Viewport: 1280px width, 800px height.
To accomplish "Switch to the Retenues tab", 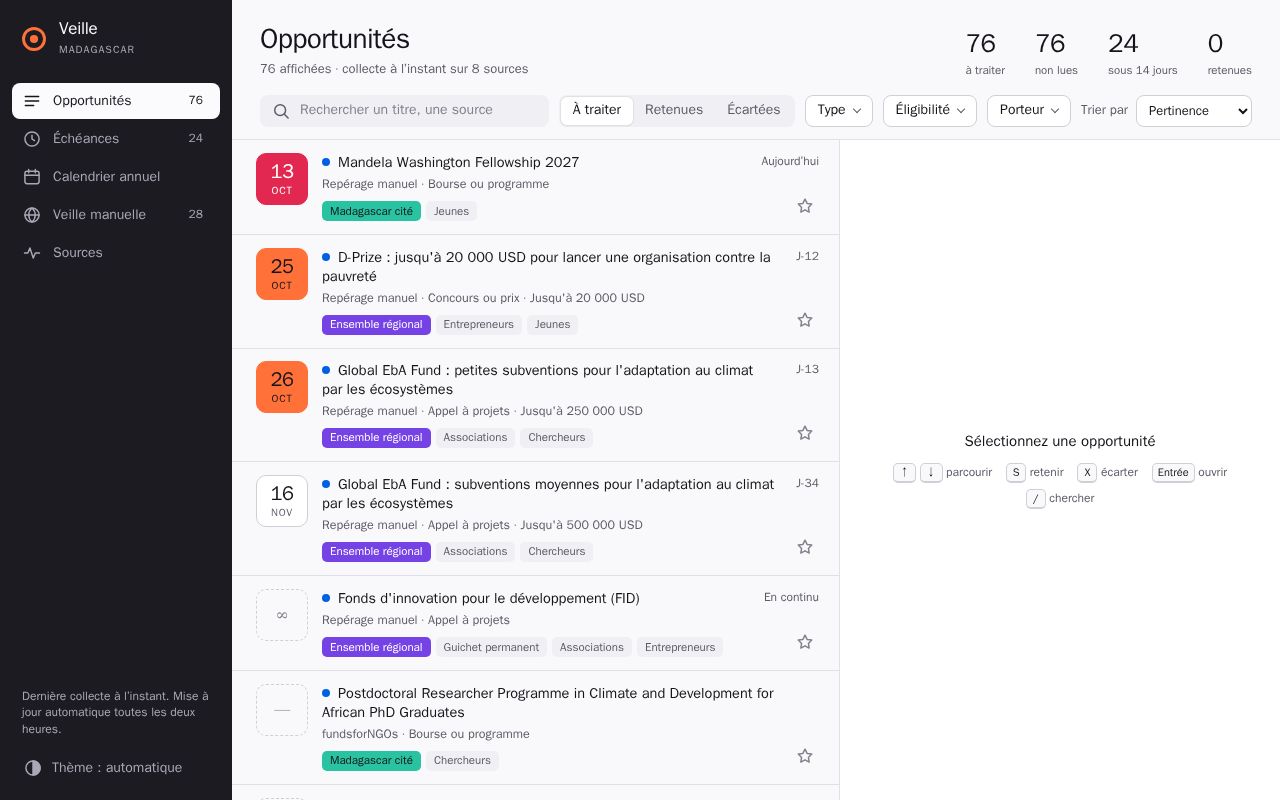I will coord(674,110).
